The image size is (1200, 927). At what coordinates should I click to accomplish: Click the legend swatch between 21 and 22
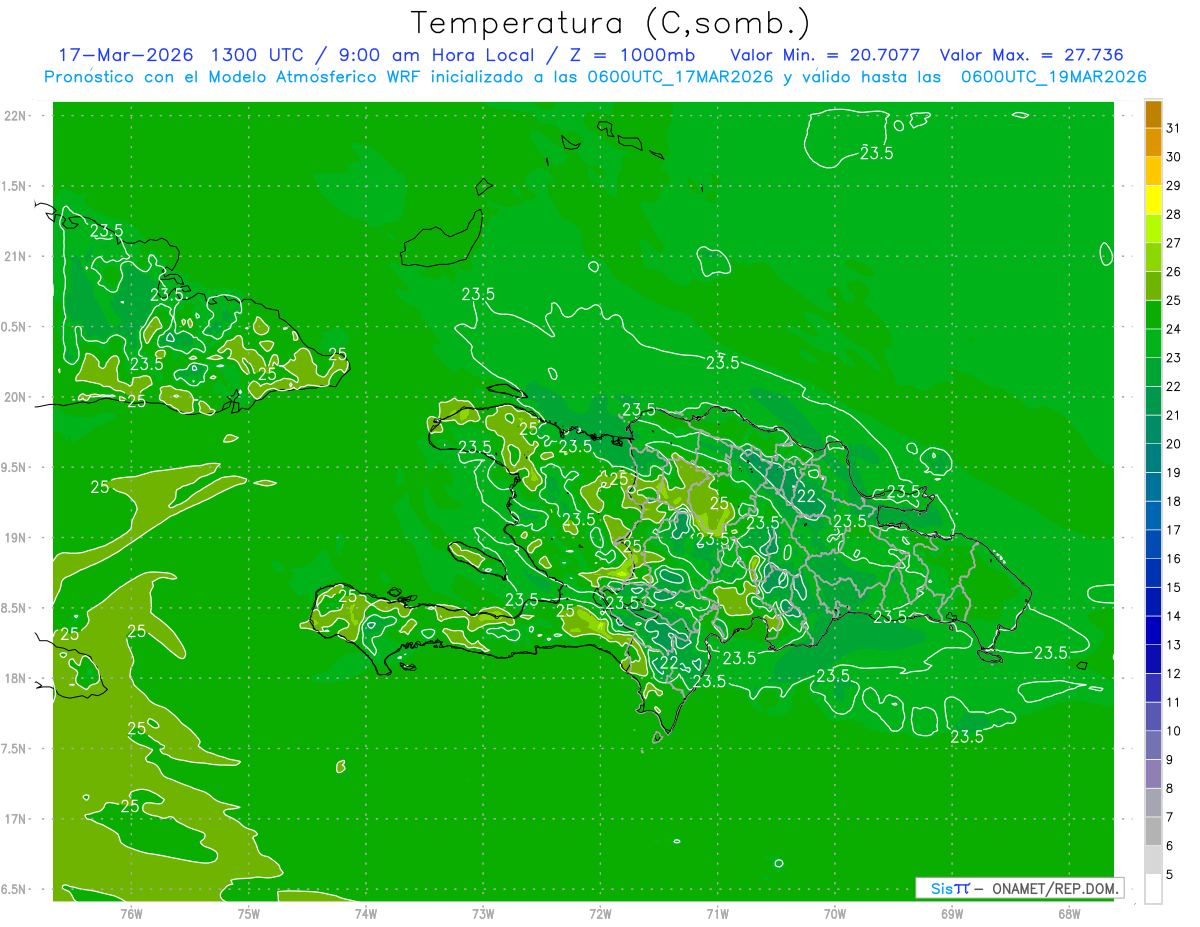[1153, 401]
